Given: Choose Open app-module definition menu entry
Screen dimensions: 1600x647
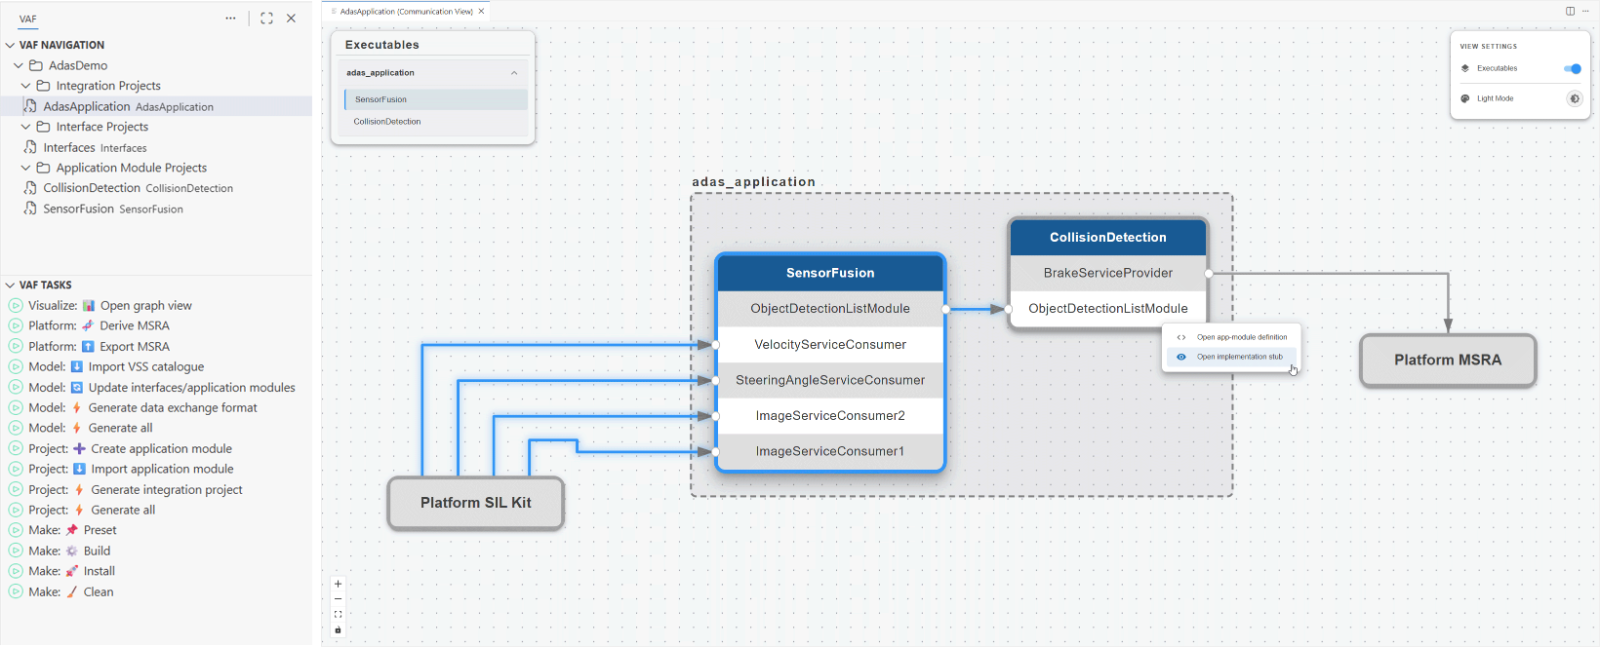Looking at the screenshot, I should 1232,337.
